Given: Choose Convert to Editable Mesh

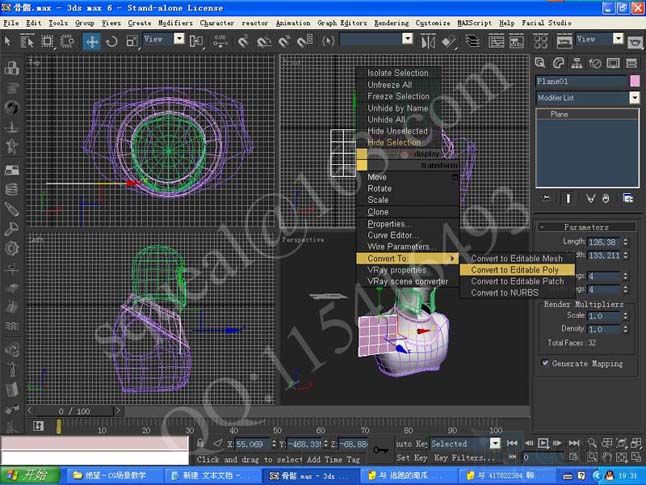Looking at the screenshot, I should click(x=517, y=258).
